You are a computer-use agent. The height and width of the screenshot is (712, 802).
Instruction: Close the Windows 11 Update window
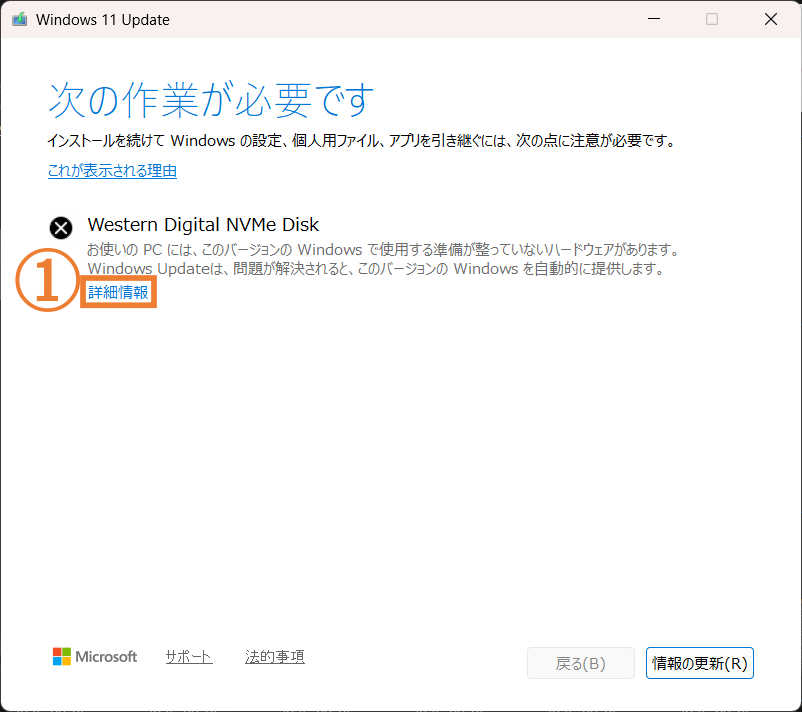pyautogui.click(x=771, y=19)
